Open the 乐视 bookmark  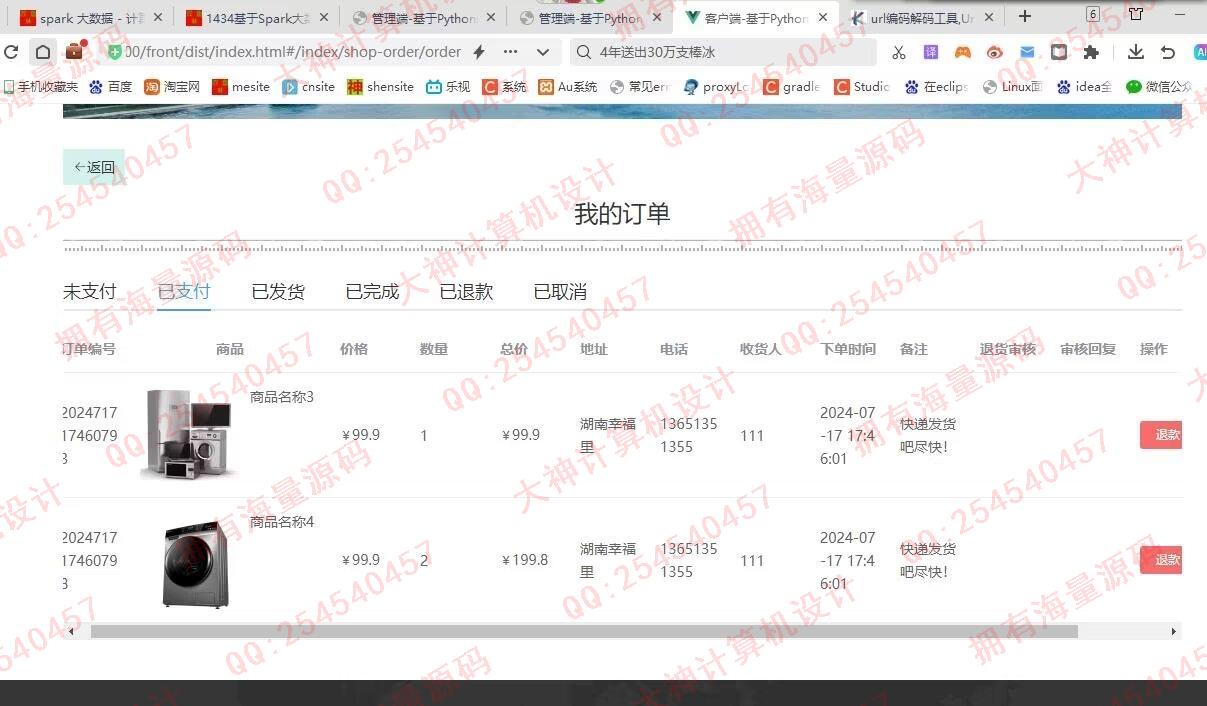click(x=448, y=87)
